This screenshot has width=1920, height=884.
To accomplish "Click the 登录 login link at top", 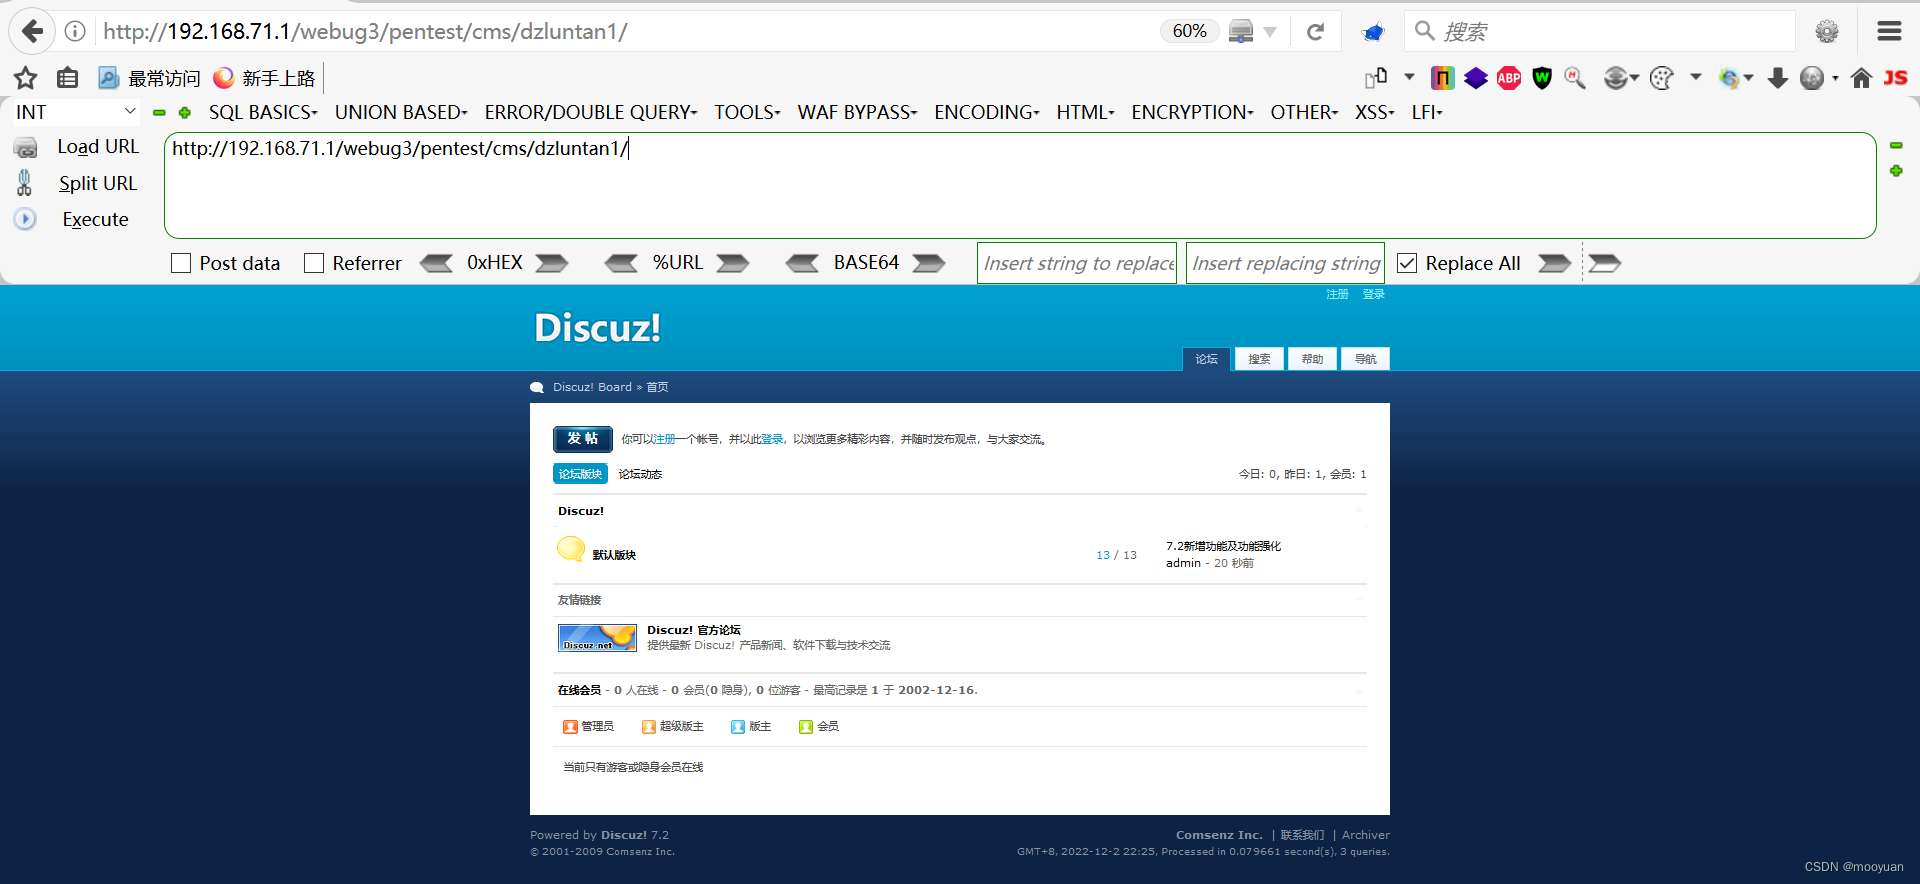I will click(1374, 294).
